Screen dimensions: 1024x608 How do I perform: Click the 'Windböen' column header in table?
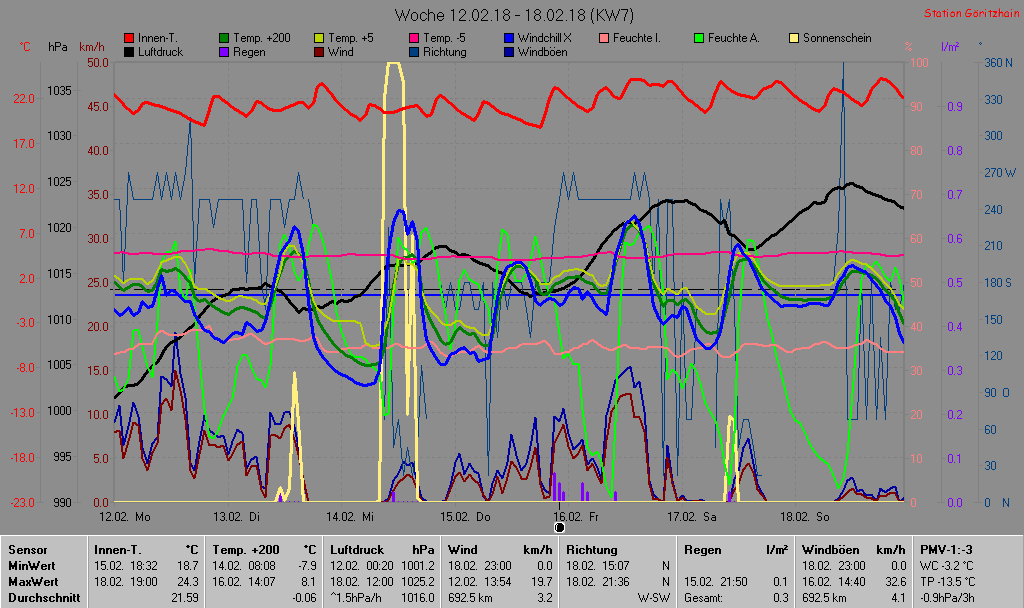click(x=831, y=550)
